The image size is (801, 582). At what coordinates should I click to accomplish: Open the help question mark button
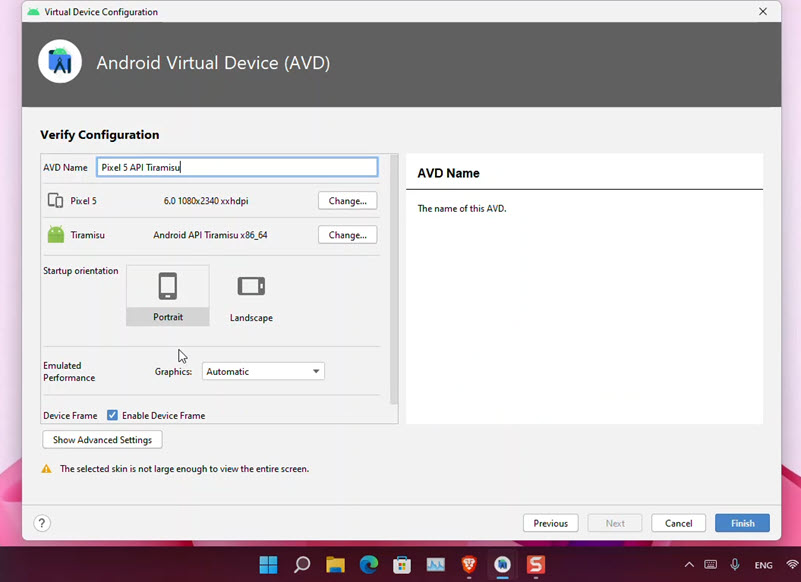[42, 523]
